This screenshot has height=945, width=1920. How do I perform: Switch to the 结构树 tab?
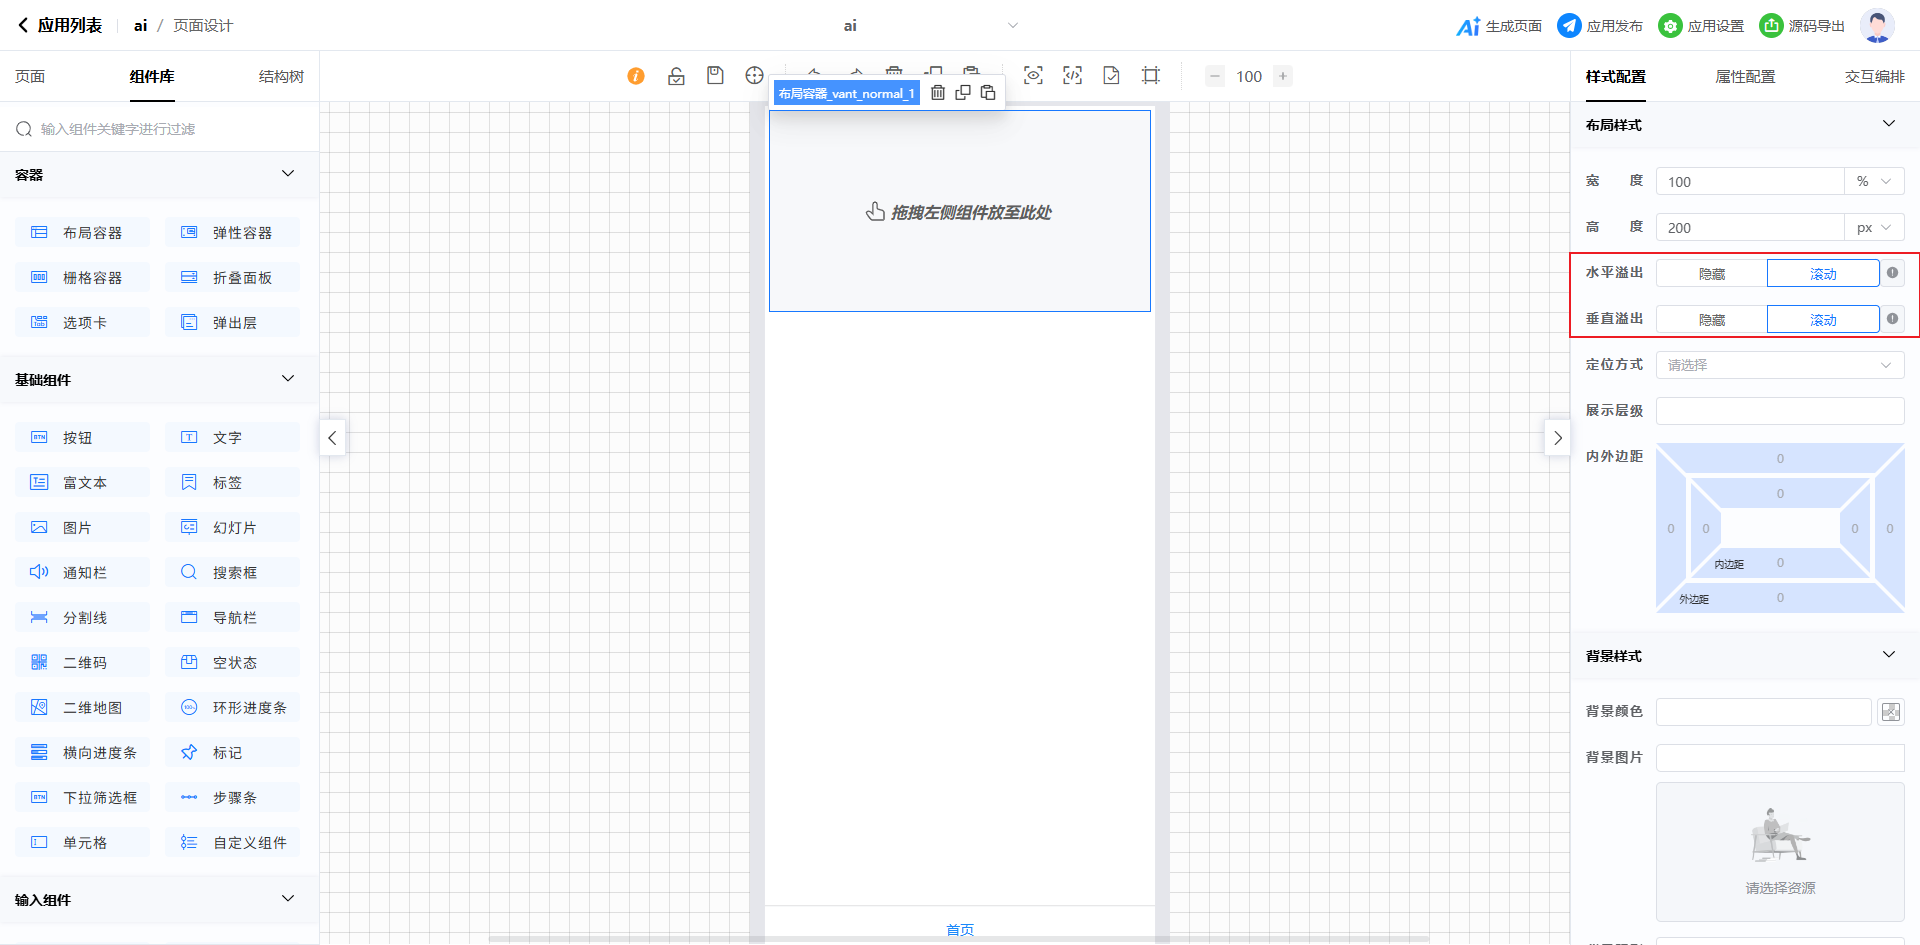[281, 77]
